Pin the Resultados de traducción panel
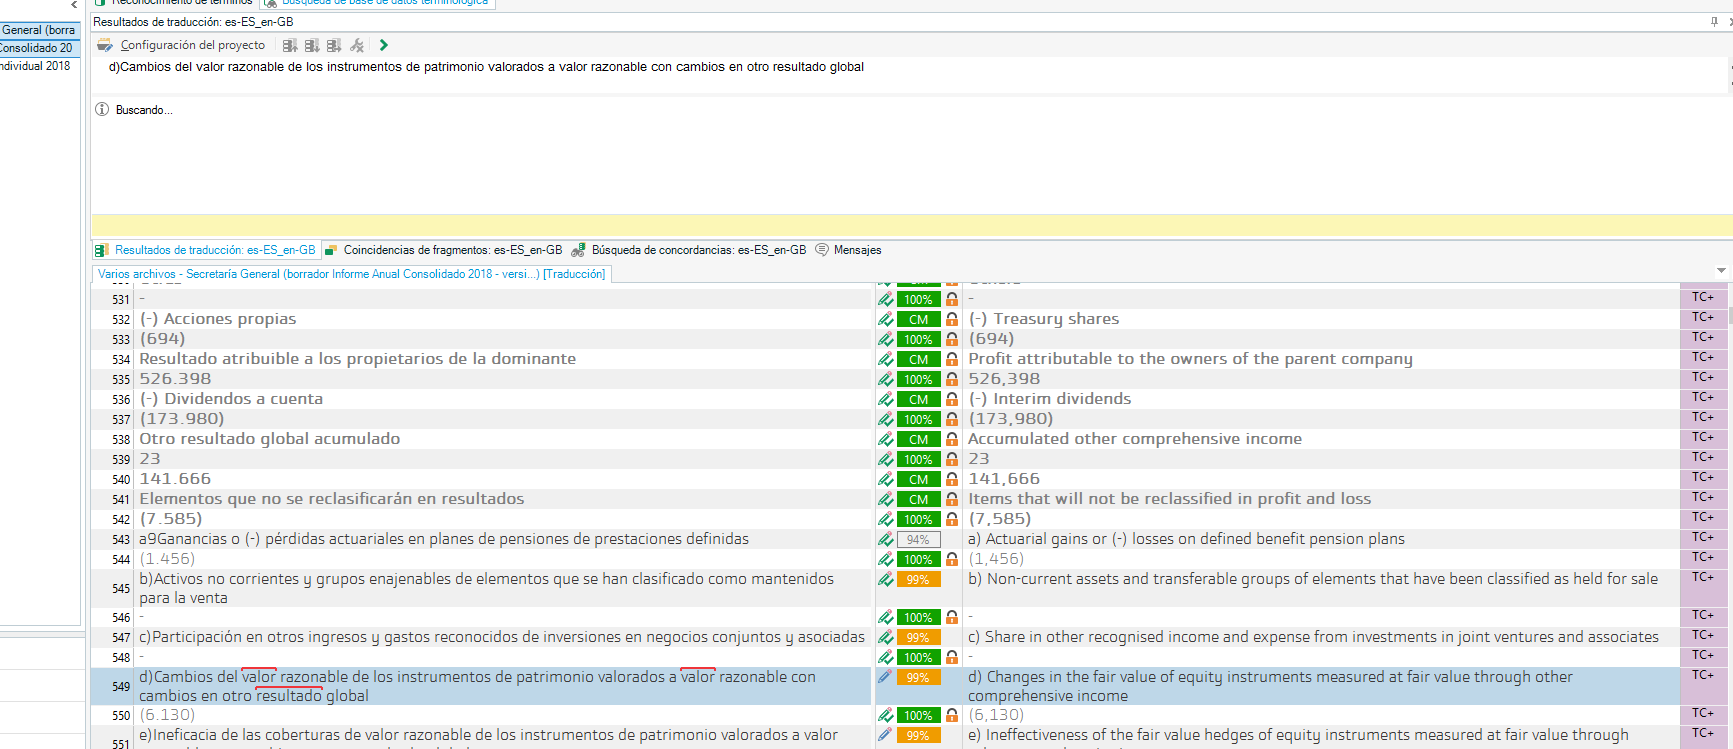The height and width of the screenshot is (749, 1733). [x=1714, y=21]
